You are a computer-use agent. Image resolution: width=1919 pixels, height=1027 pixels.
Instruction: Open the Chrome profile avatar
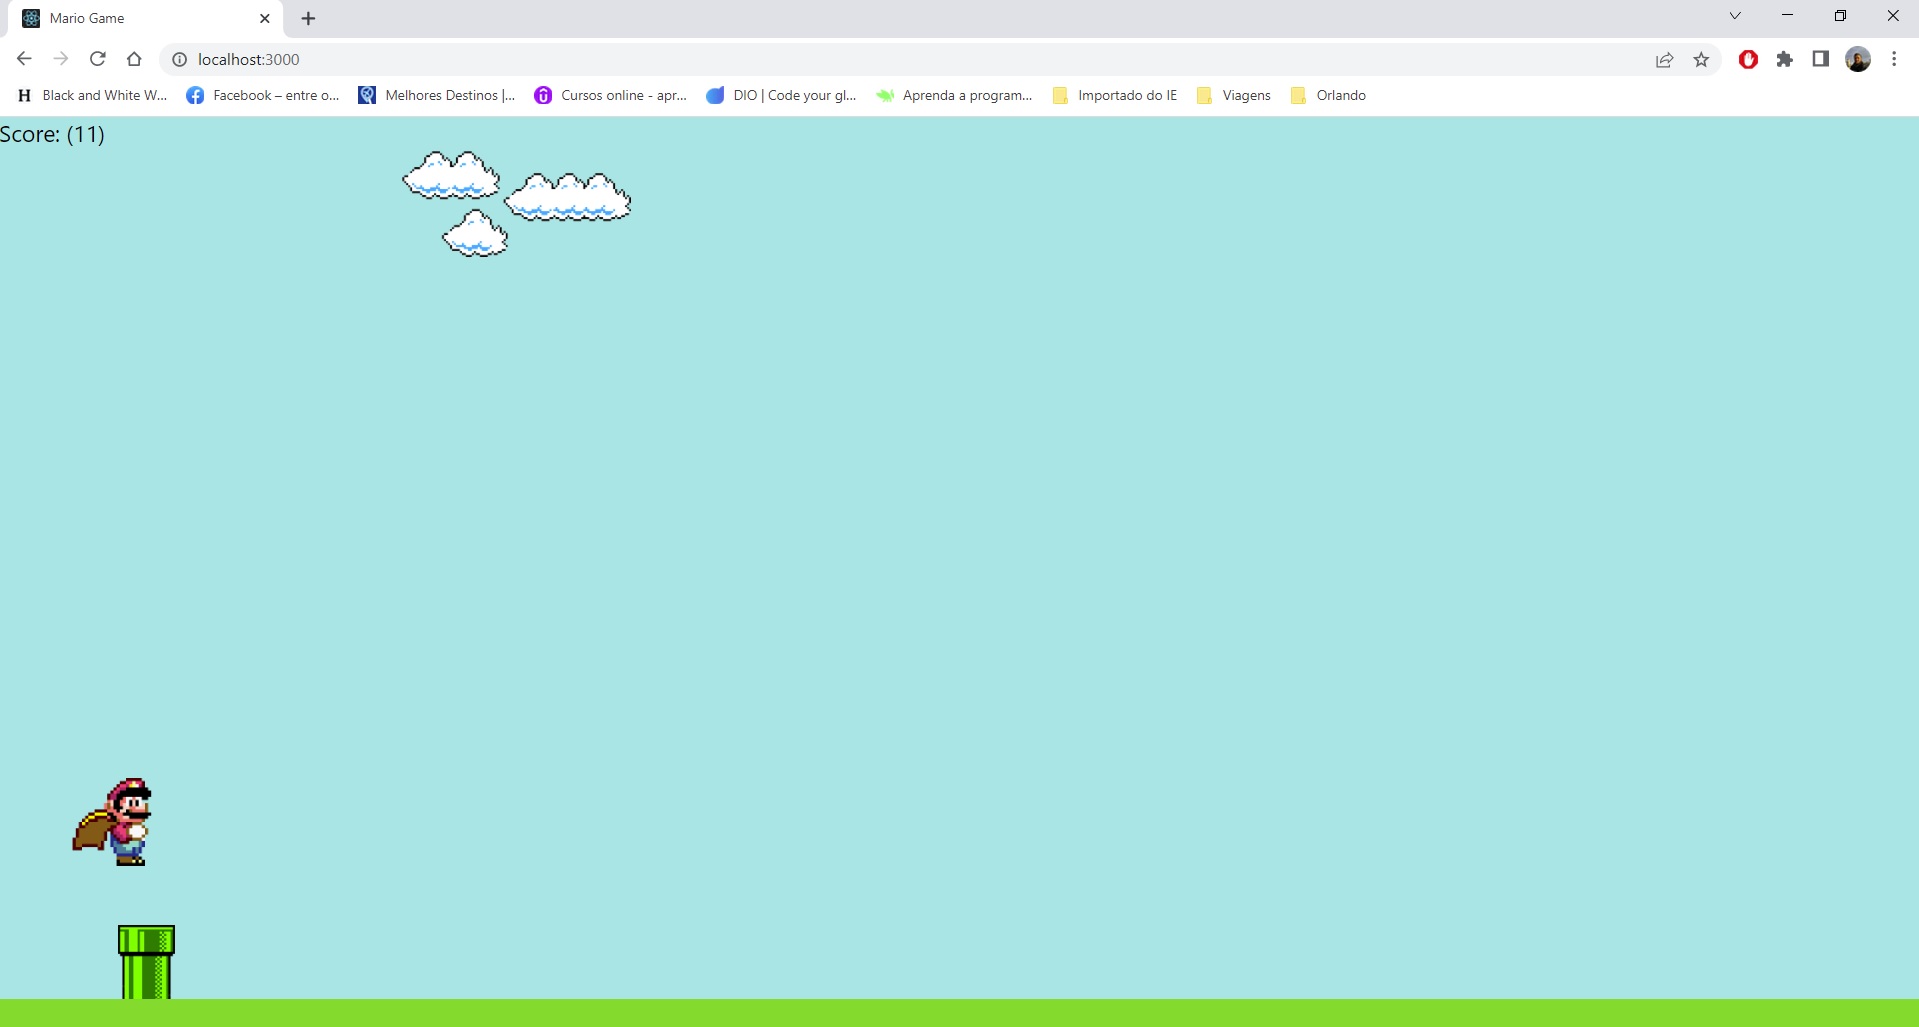click(x=1857, y=59)
